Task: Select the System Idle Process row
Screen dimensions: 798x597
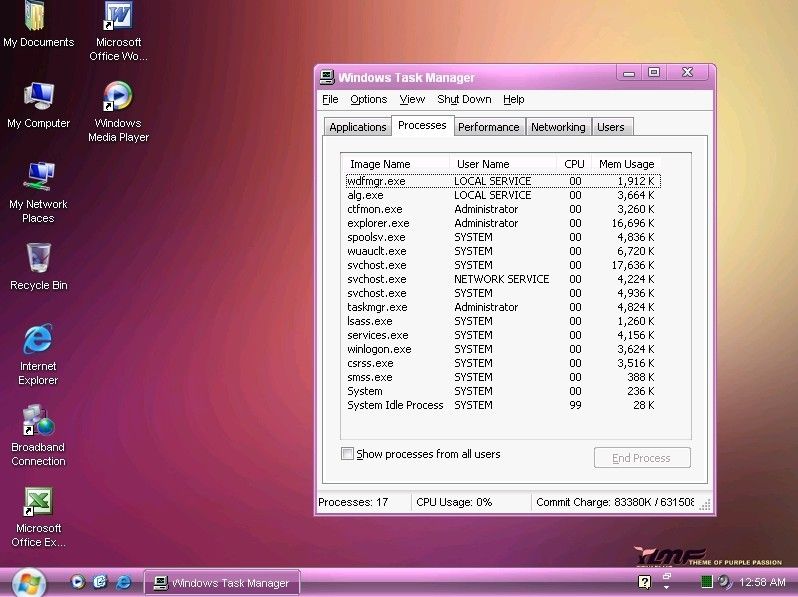Action: [x=503, y=405]
